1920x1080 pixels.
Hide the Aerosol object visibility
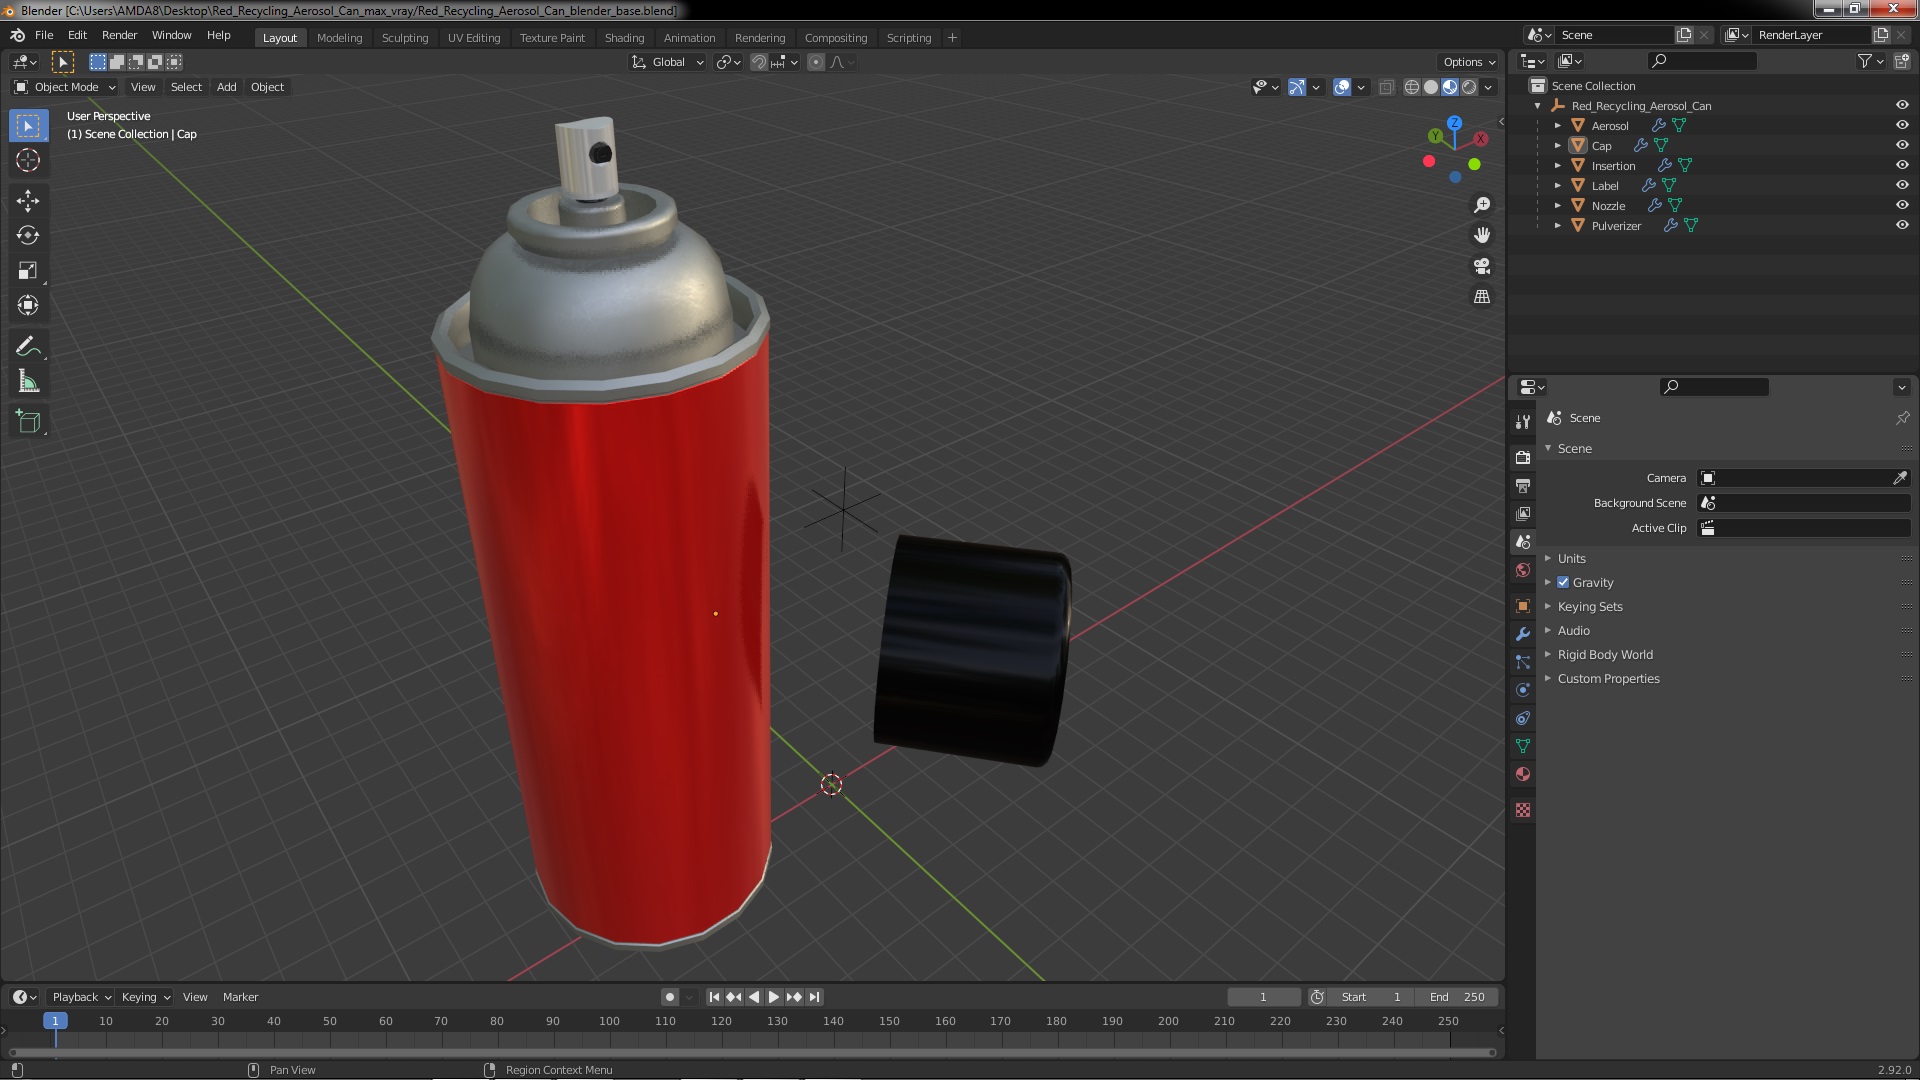1902,125
